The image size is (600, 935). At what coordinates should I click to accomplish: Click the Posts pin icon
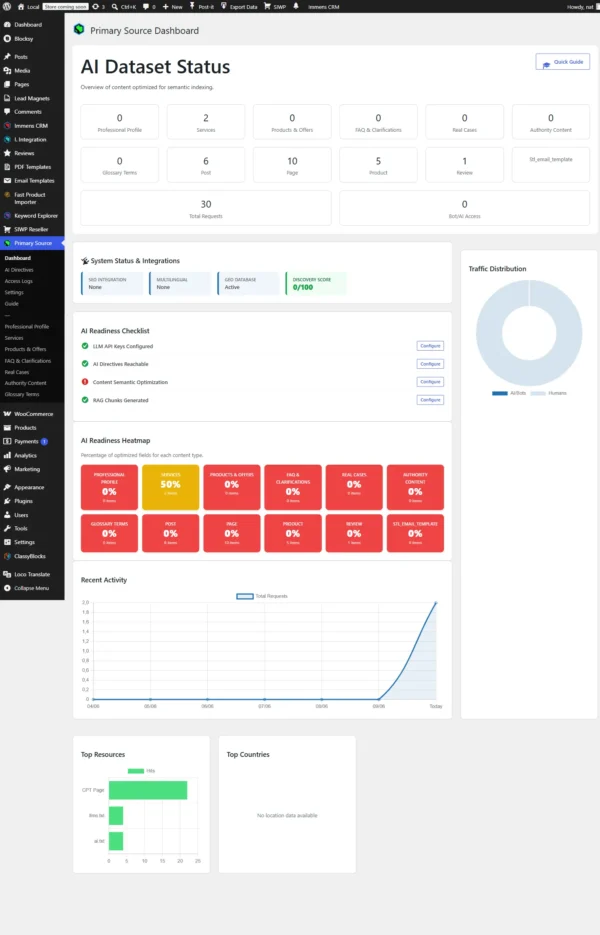(7, 57)
